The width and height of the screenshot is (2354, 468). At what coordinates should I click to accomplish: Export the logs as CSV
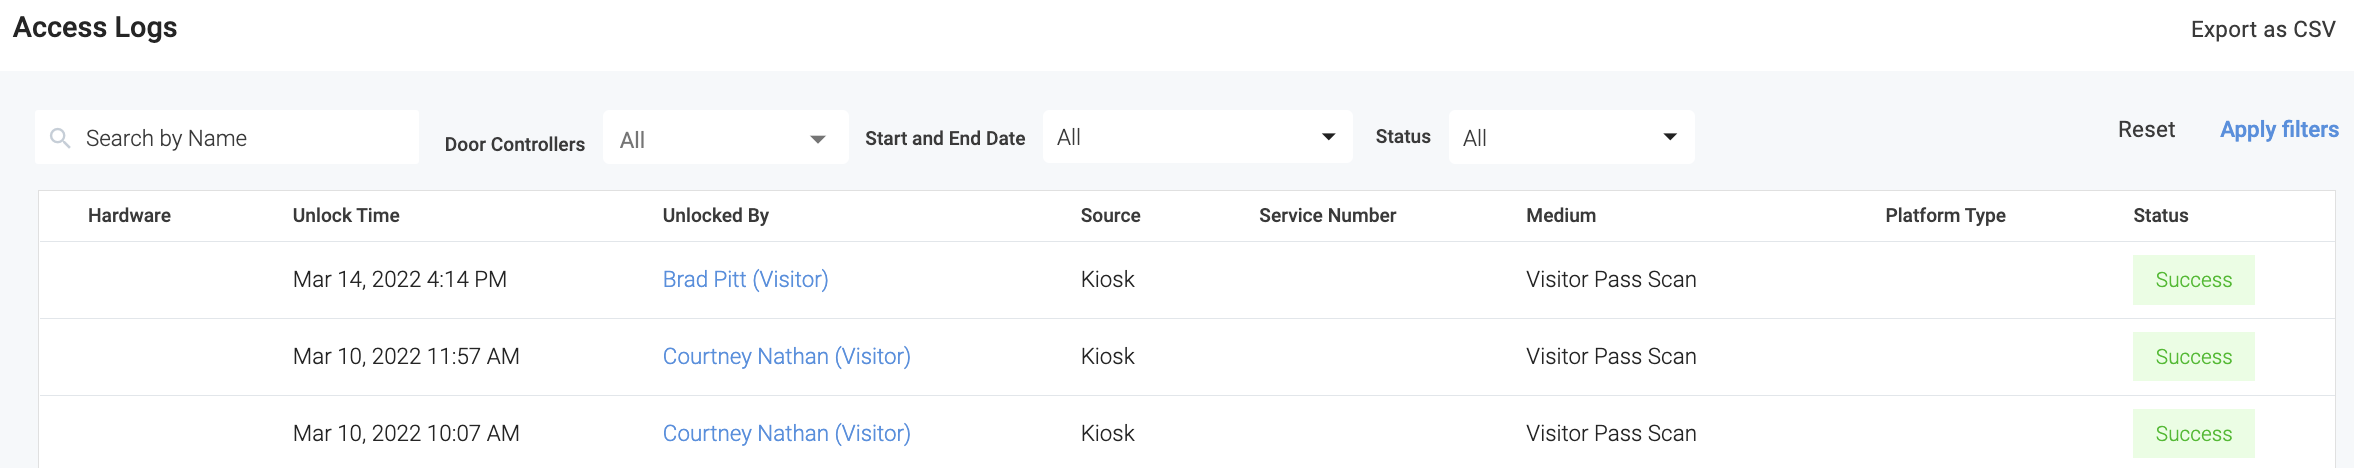(2262, 30)
